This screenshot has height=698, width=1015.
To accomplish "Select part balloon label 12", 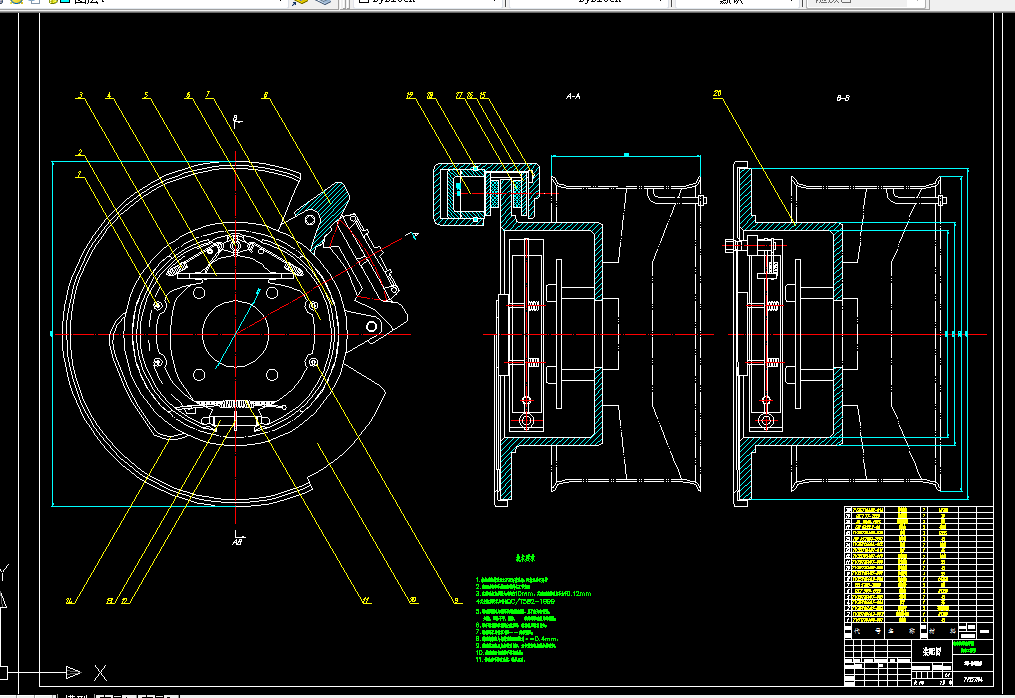I will (125, 601).
